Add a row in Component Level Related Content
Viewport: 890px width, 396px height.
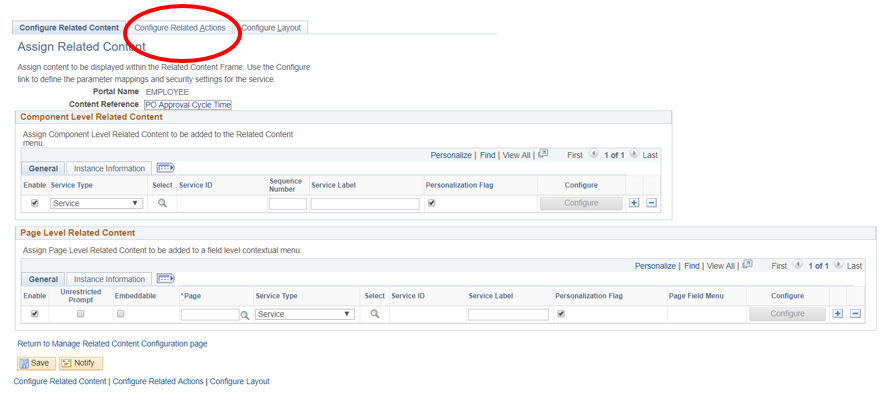[x=634, y=203]
